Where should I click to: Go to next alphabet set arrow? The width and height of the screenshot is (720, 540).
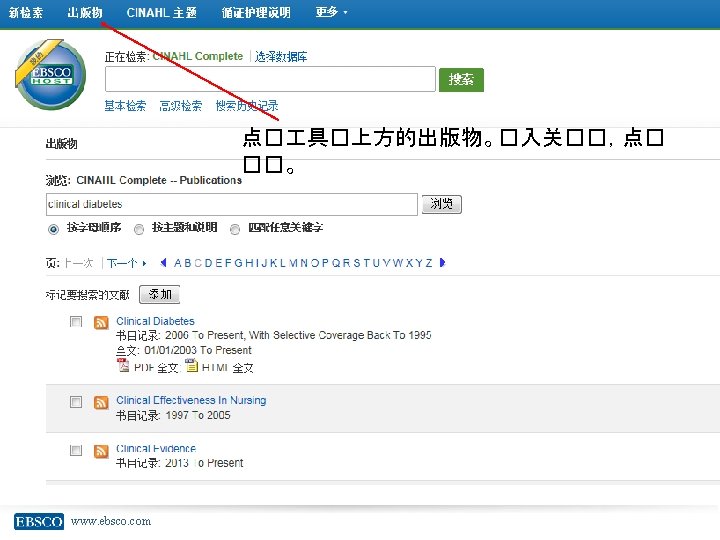click(x=443, y=263)
